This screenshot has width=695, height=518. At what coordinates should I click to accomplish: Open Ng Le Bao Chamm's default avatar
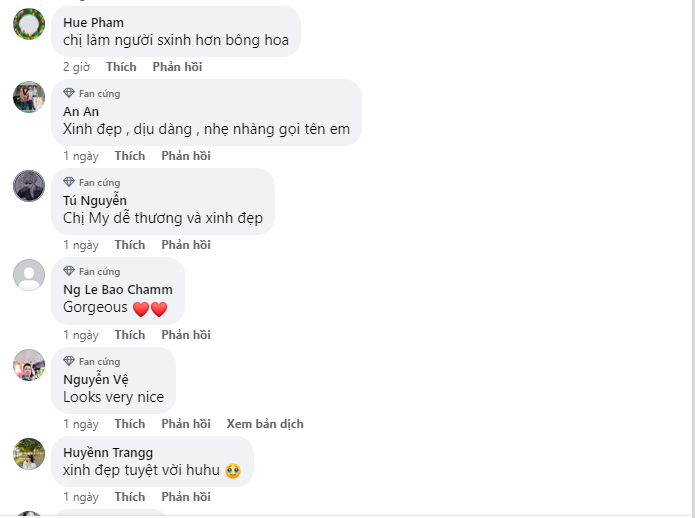click(x=29, y=275)
